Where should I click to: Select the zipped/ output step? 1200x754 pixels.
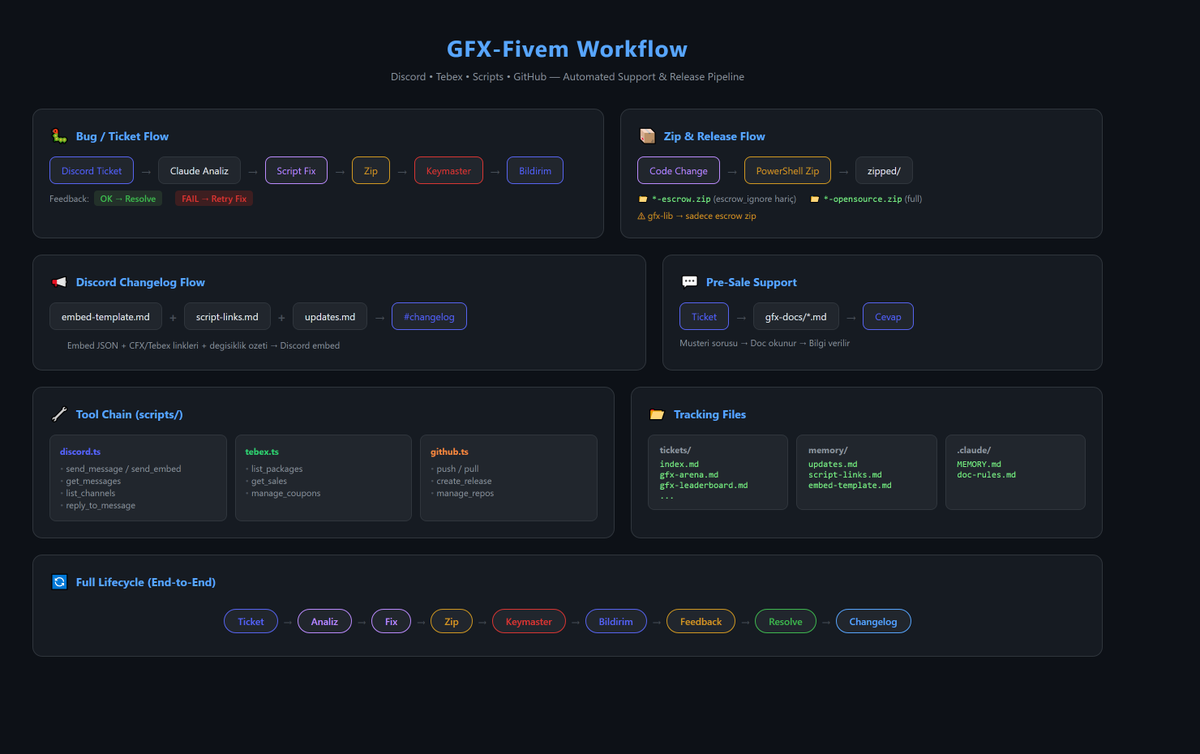point(884,171)
